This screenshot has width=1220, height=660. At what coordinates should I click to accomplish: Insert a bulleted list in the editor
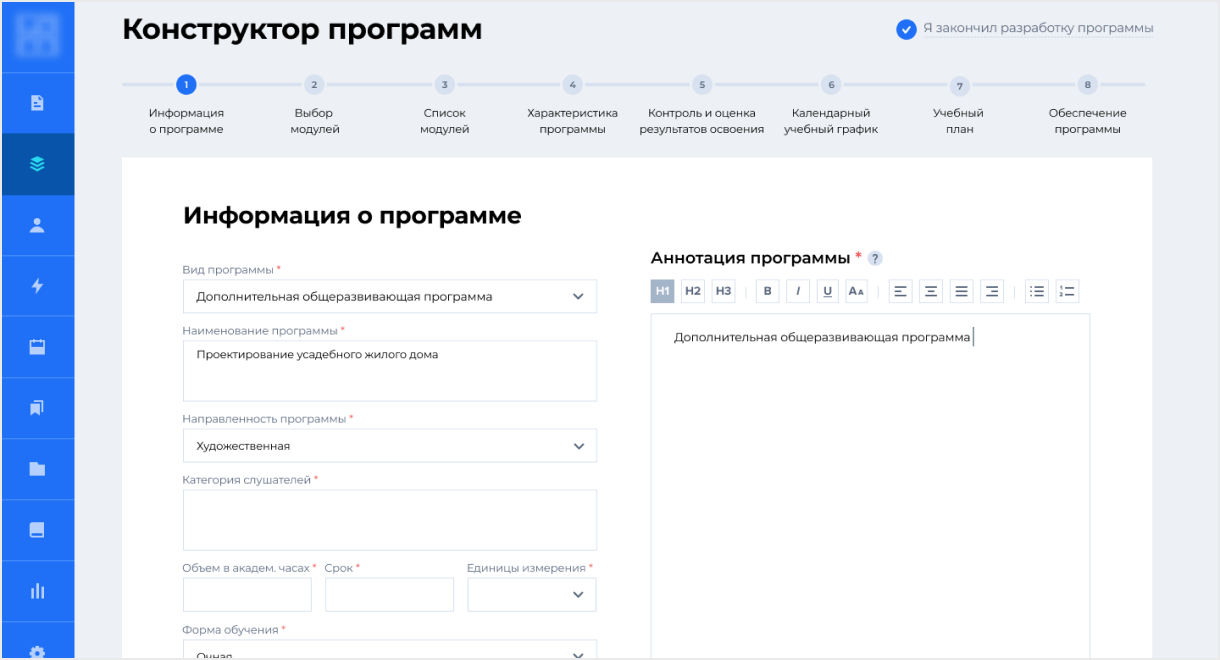(1037, 291)
